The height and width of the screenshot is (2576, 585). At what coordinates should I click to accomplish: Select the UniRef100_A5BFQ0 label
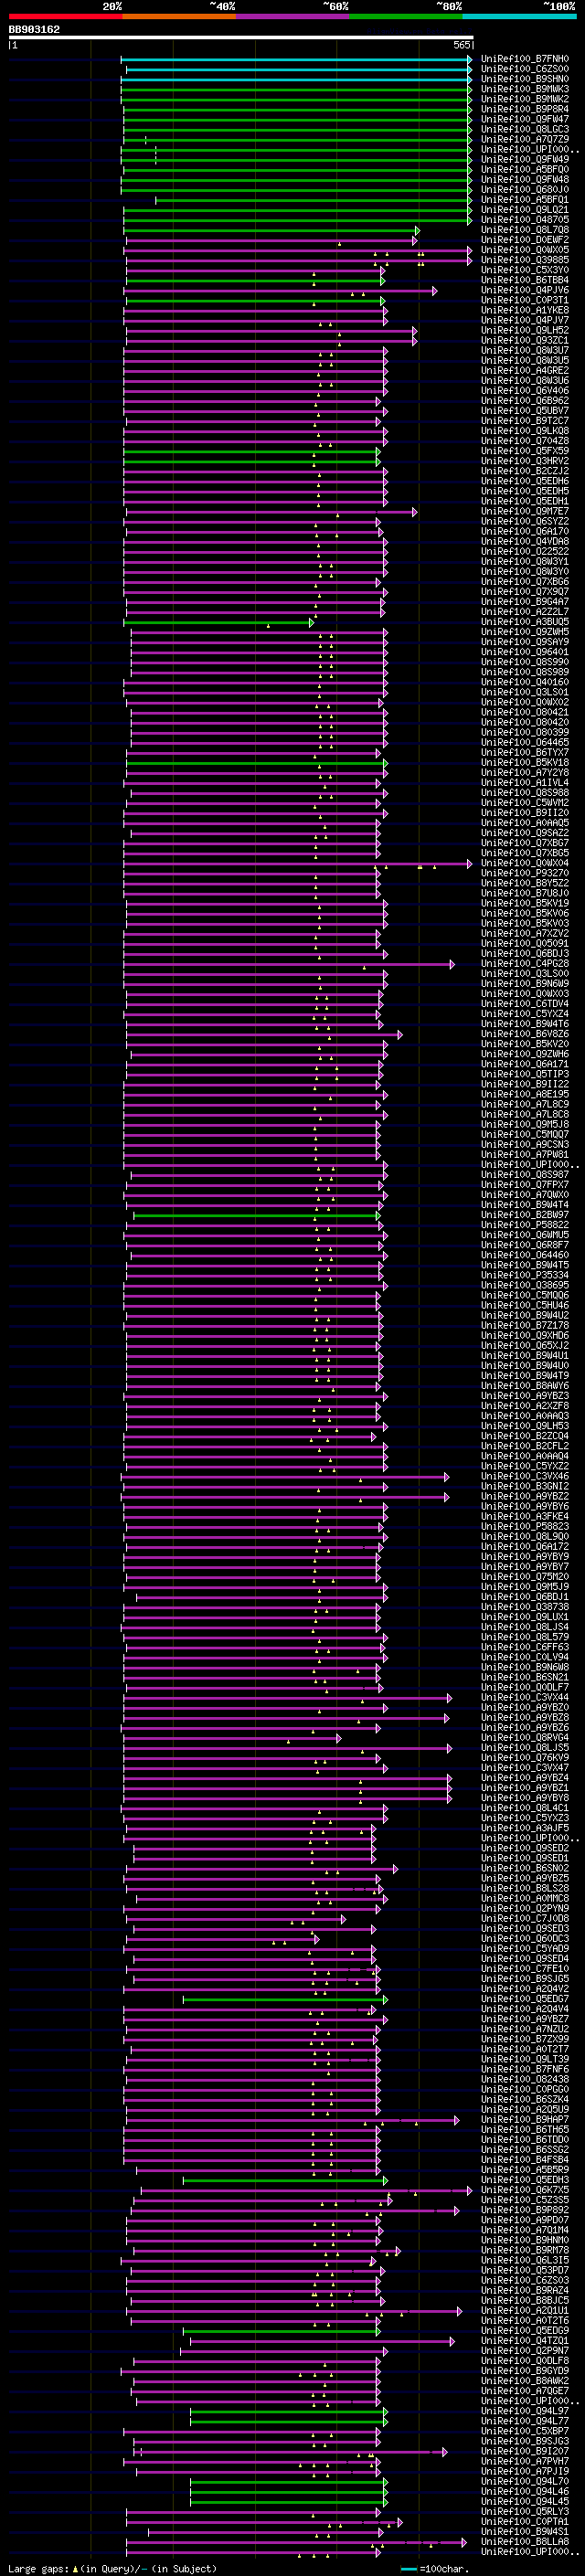click(525, 169)
